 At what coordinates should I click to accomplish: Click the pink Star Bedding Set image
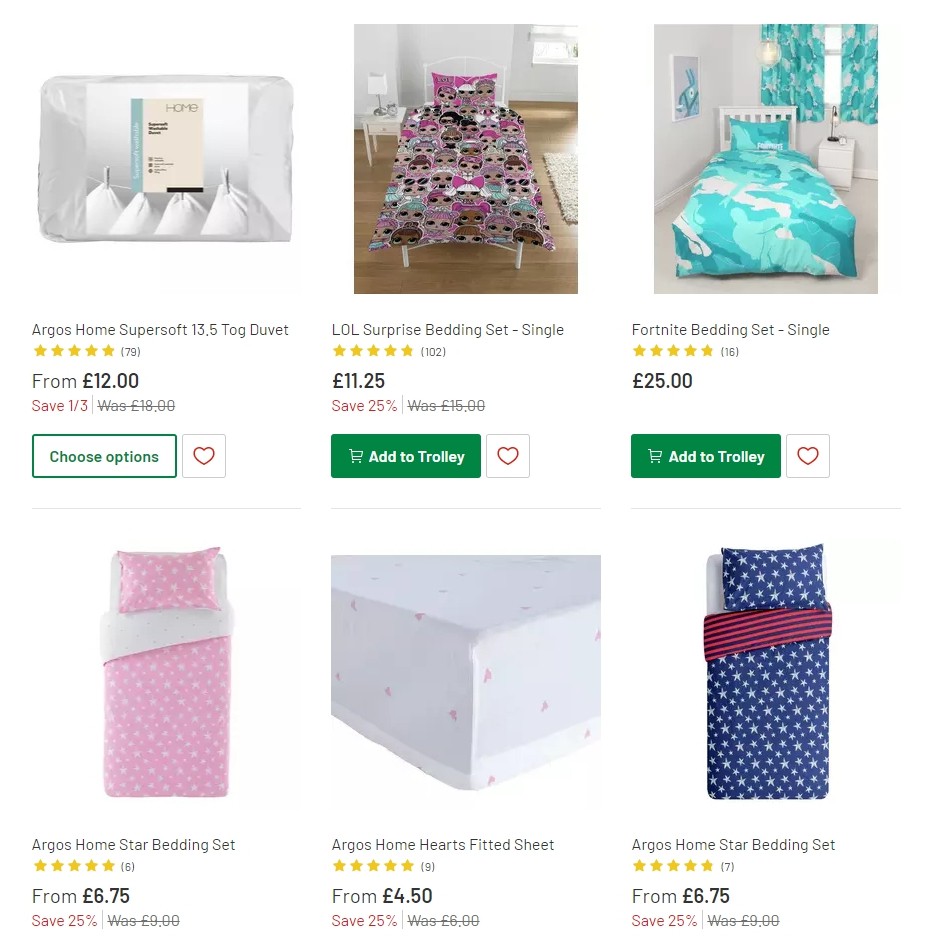(x=166, y=675)
